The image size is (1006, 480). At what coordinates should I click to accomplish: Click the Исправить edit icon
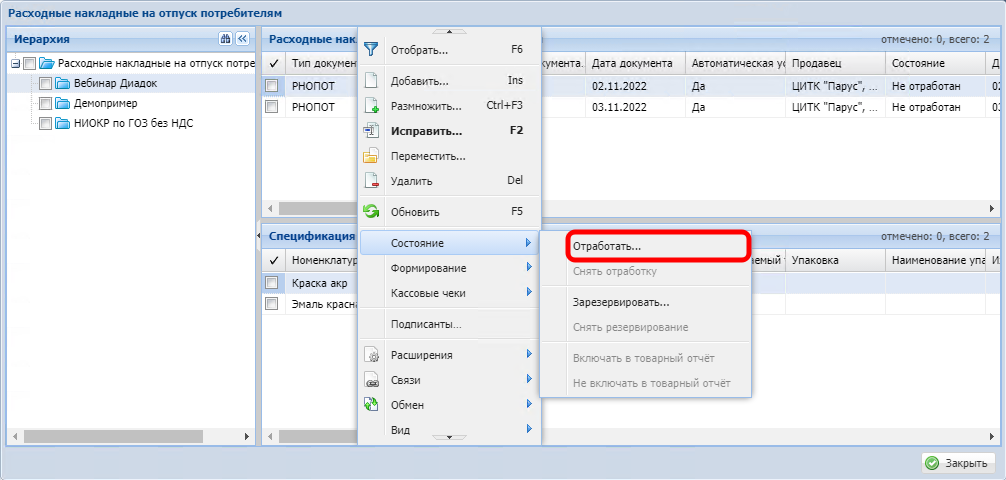[371, 131]
